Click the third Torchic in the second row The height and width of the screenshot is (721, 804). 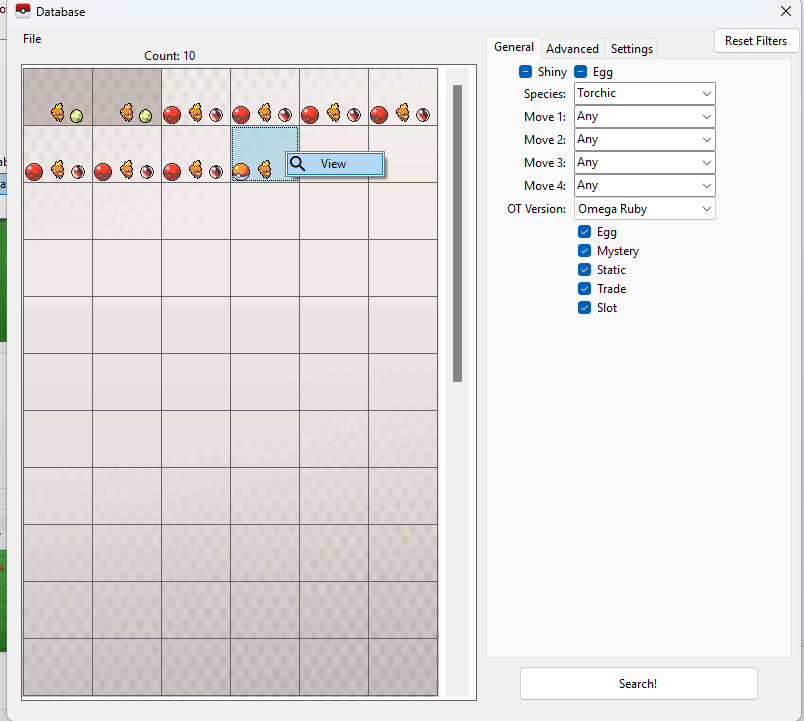click(x=196, y=154)
